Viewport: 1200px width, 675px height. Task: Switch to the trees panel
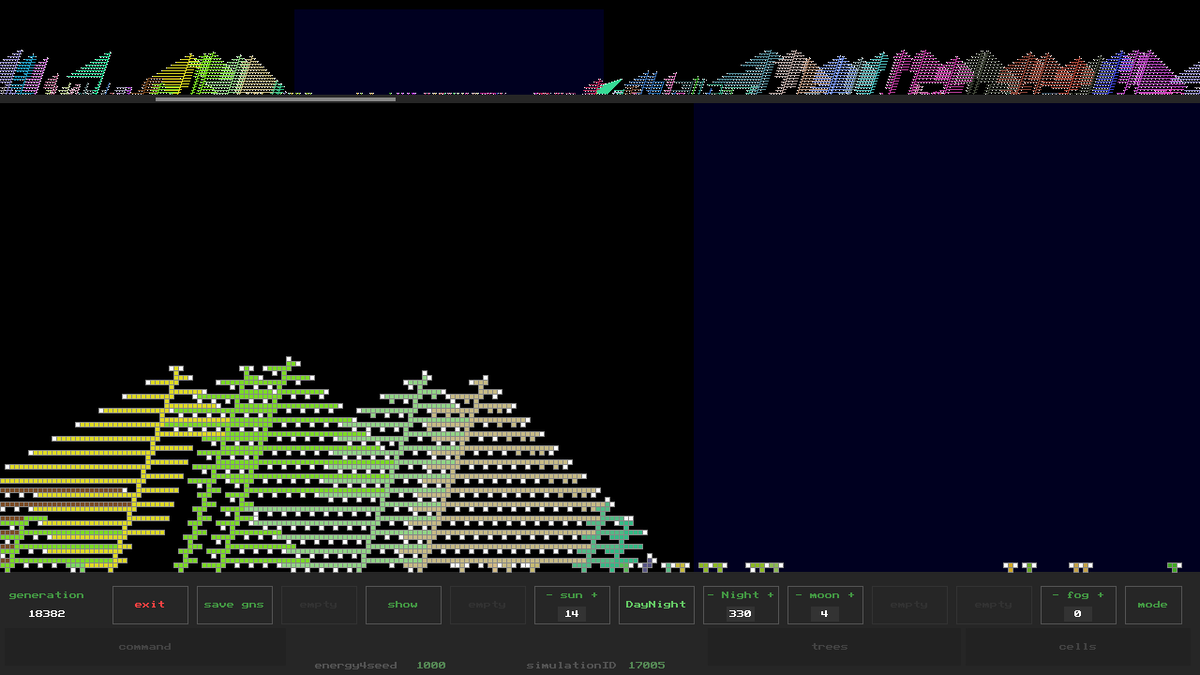pyautogui.click(x=830, y=647)
